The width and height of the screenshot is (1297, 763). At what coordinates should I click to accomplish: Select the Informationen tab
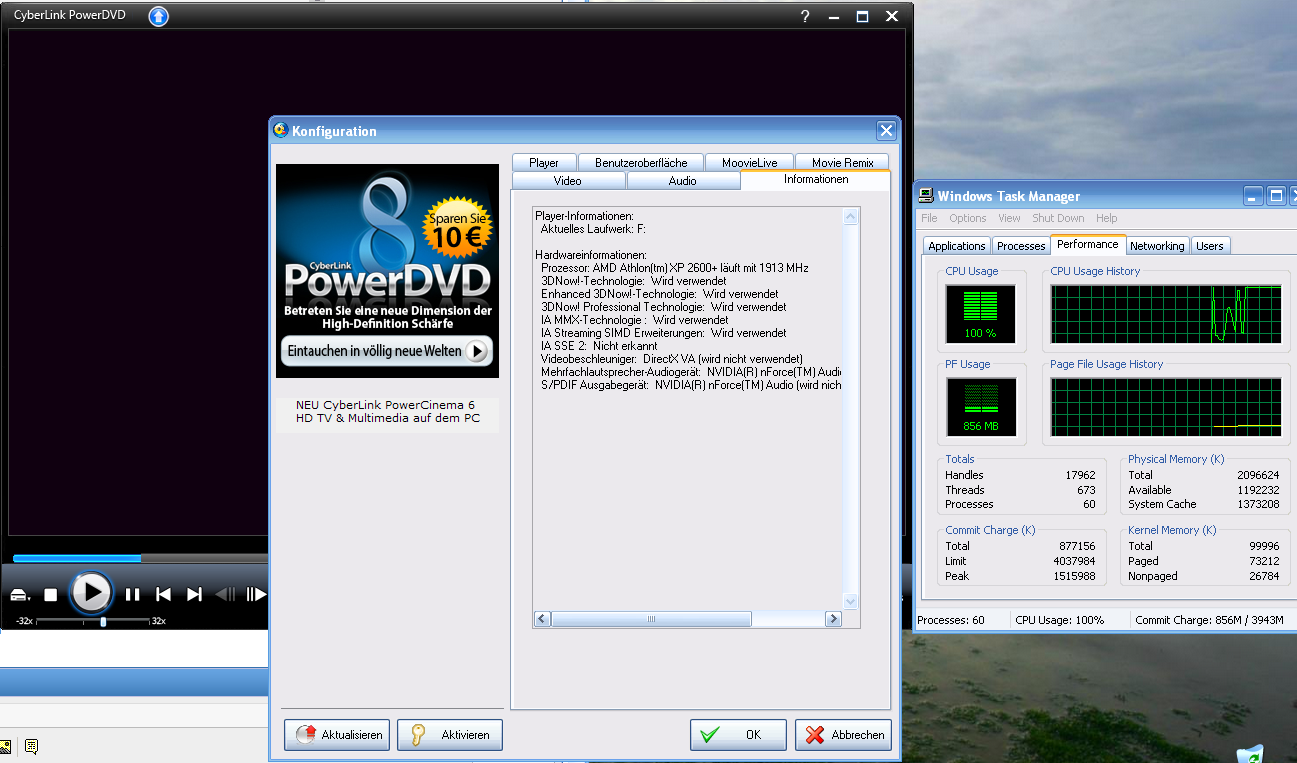pos(816,179)
